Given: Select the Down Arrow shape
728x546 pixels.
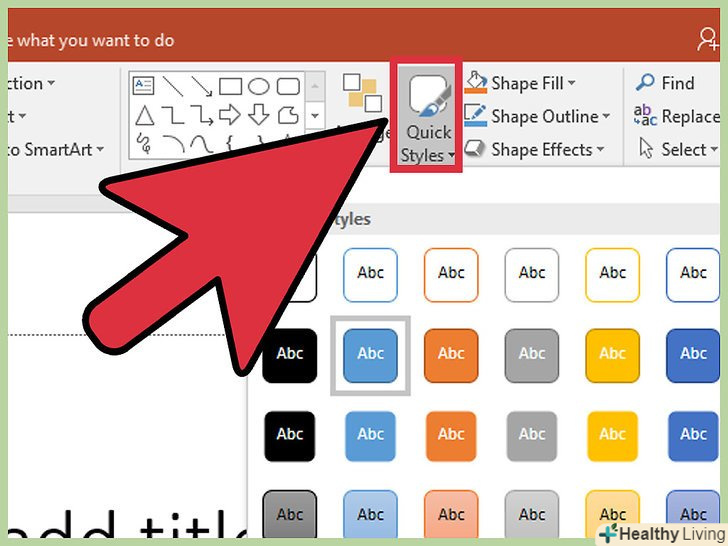Looking at the screenshot, I should 259,115.
